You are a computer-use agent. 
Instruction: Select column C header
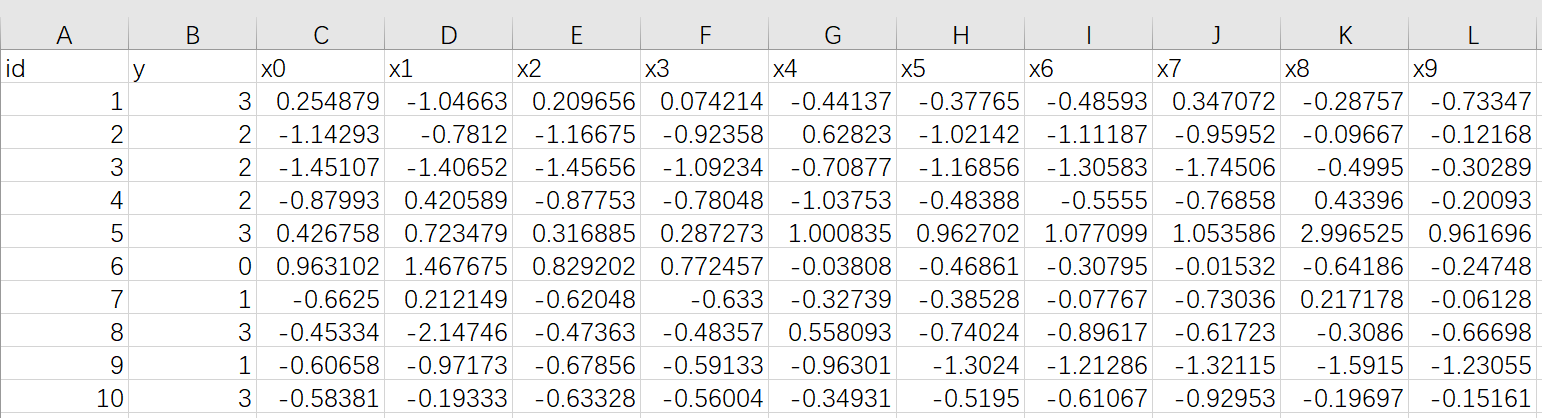pos(320,36)
